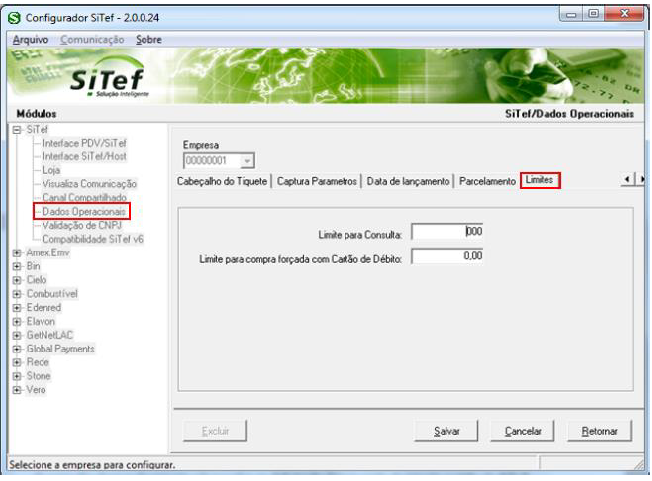Click the Salvar button

(x=447, y=431)
